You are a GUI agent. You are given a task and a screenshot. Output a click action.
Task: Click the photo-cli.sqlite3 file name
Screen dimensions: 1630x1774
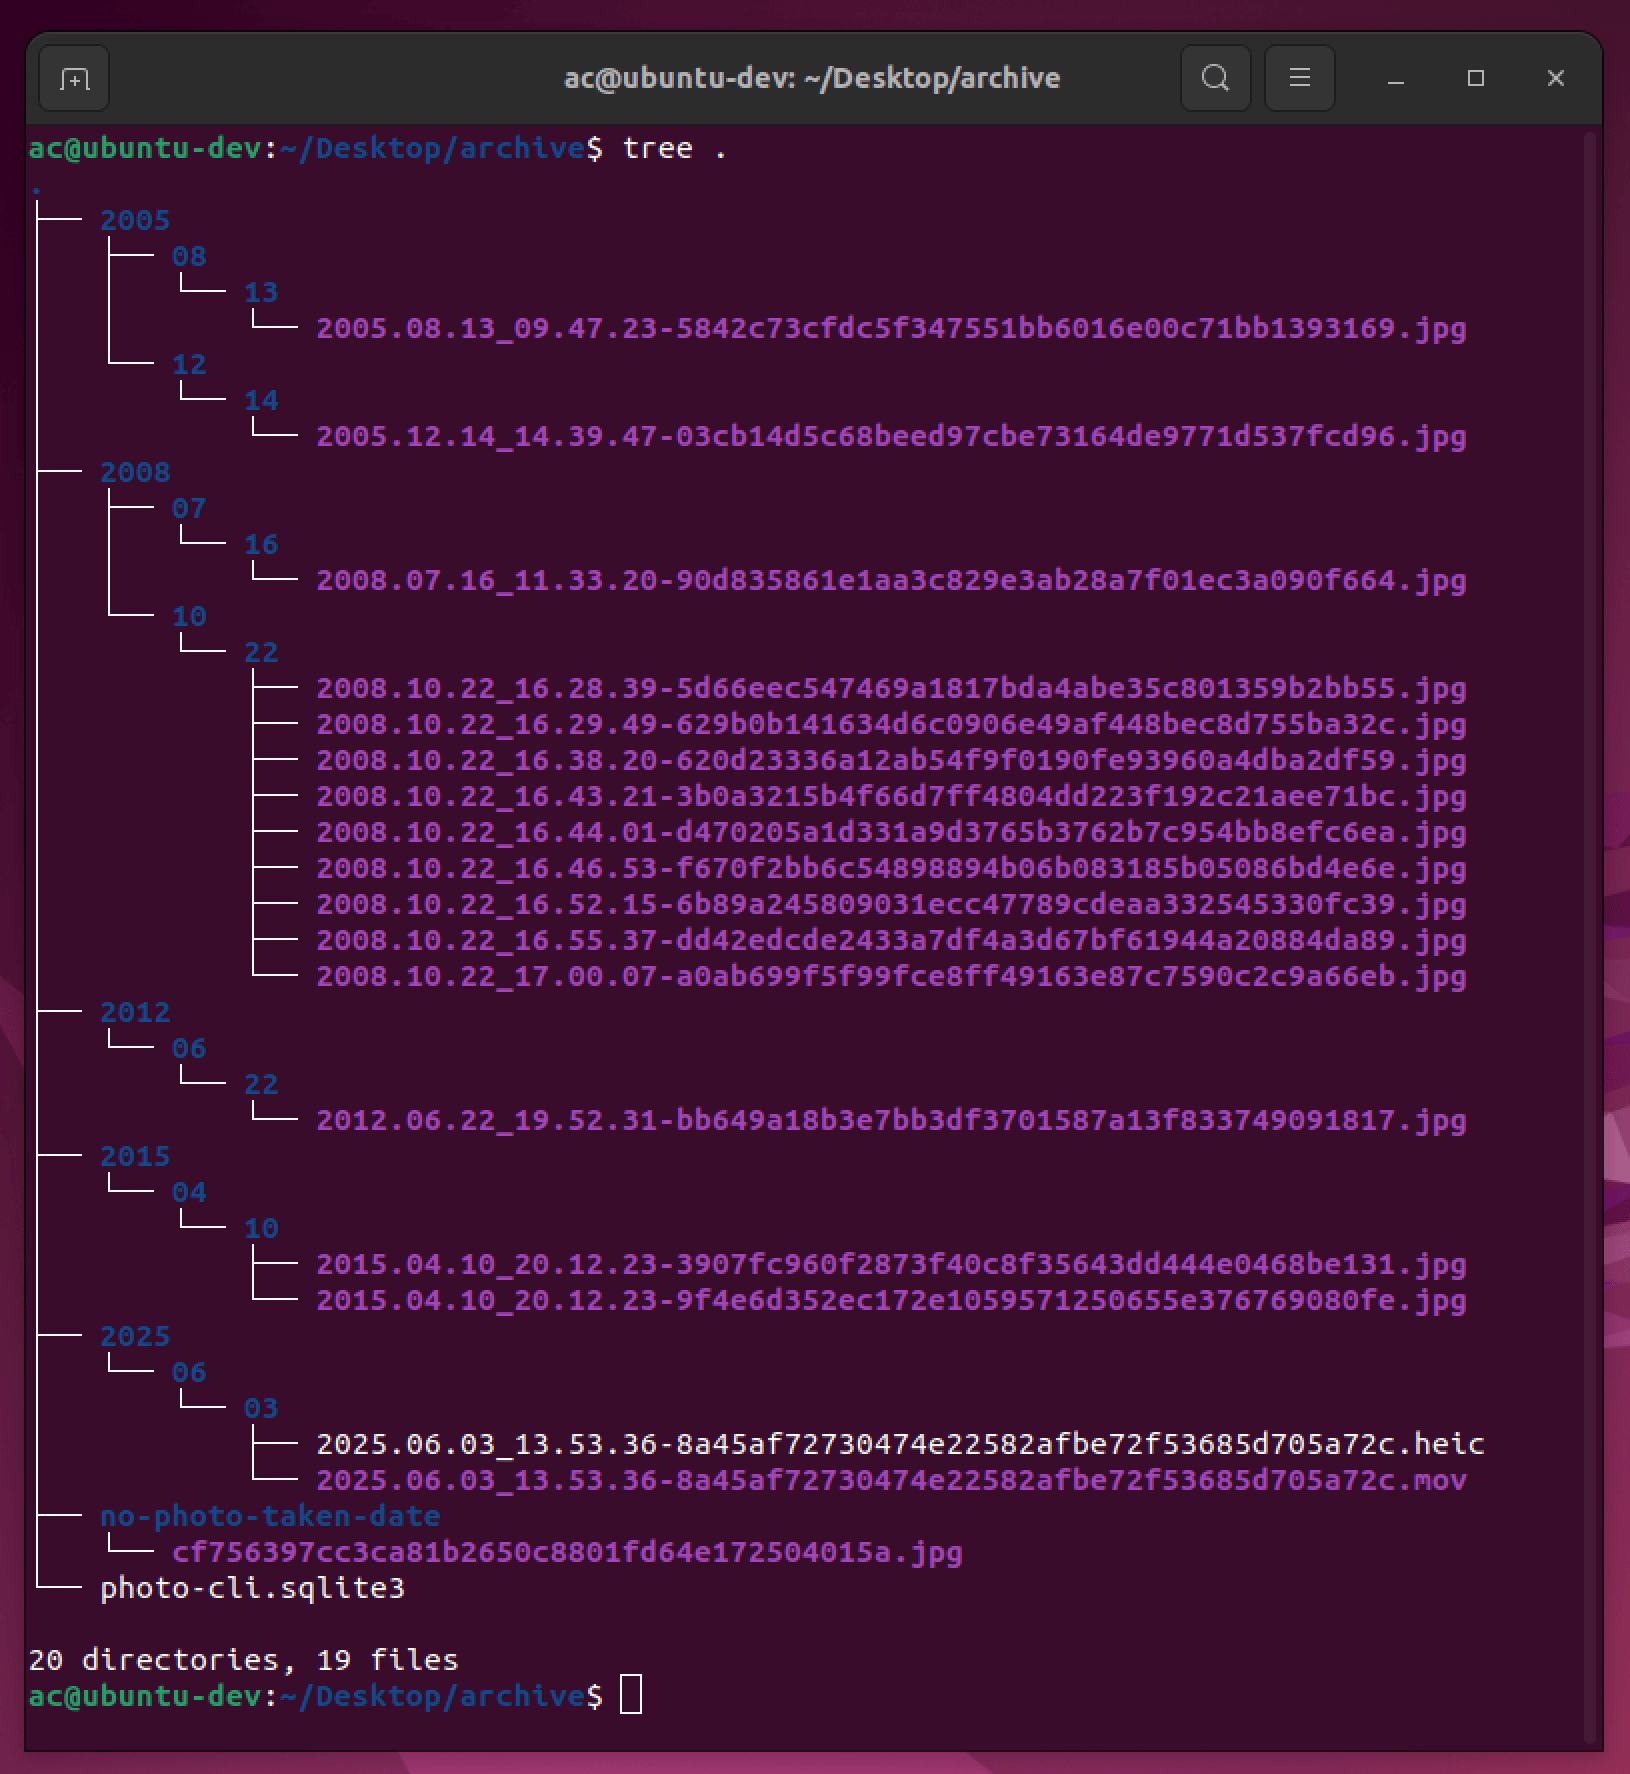pos(252,1588)
